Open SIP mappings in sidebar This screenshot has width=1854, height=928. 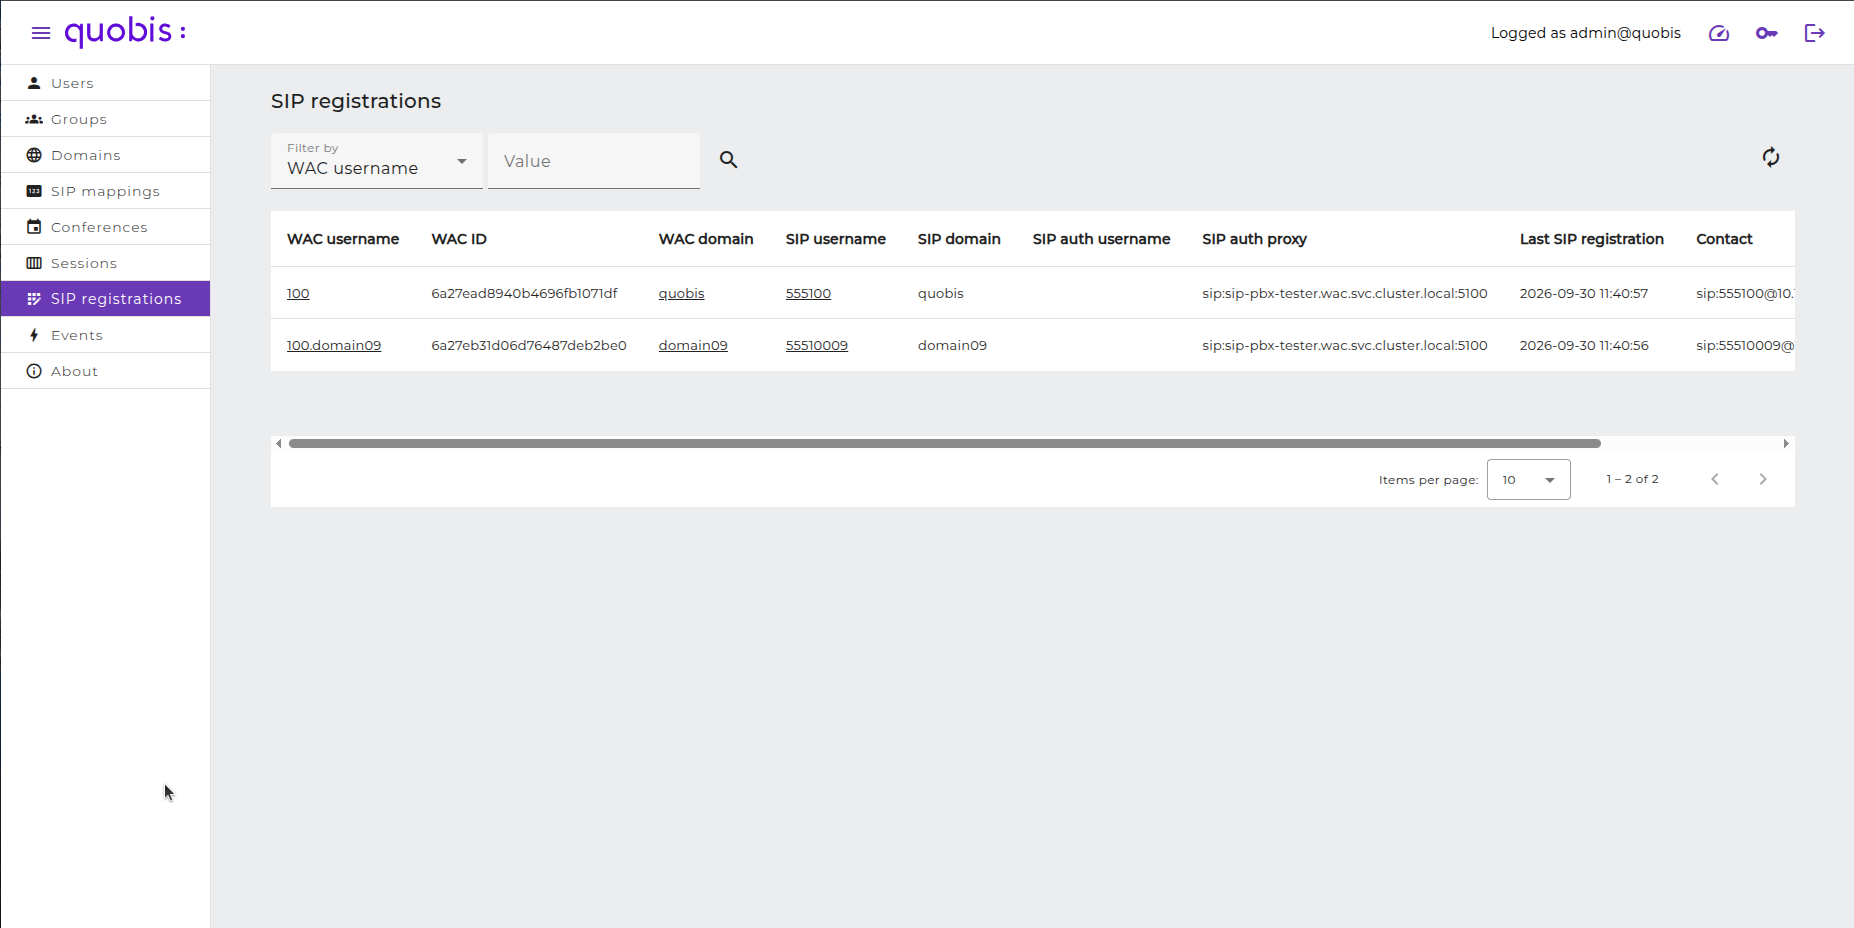click(105, 191)
